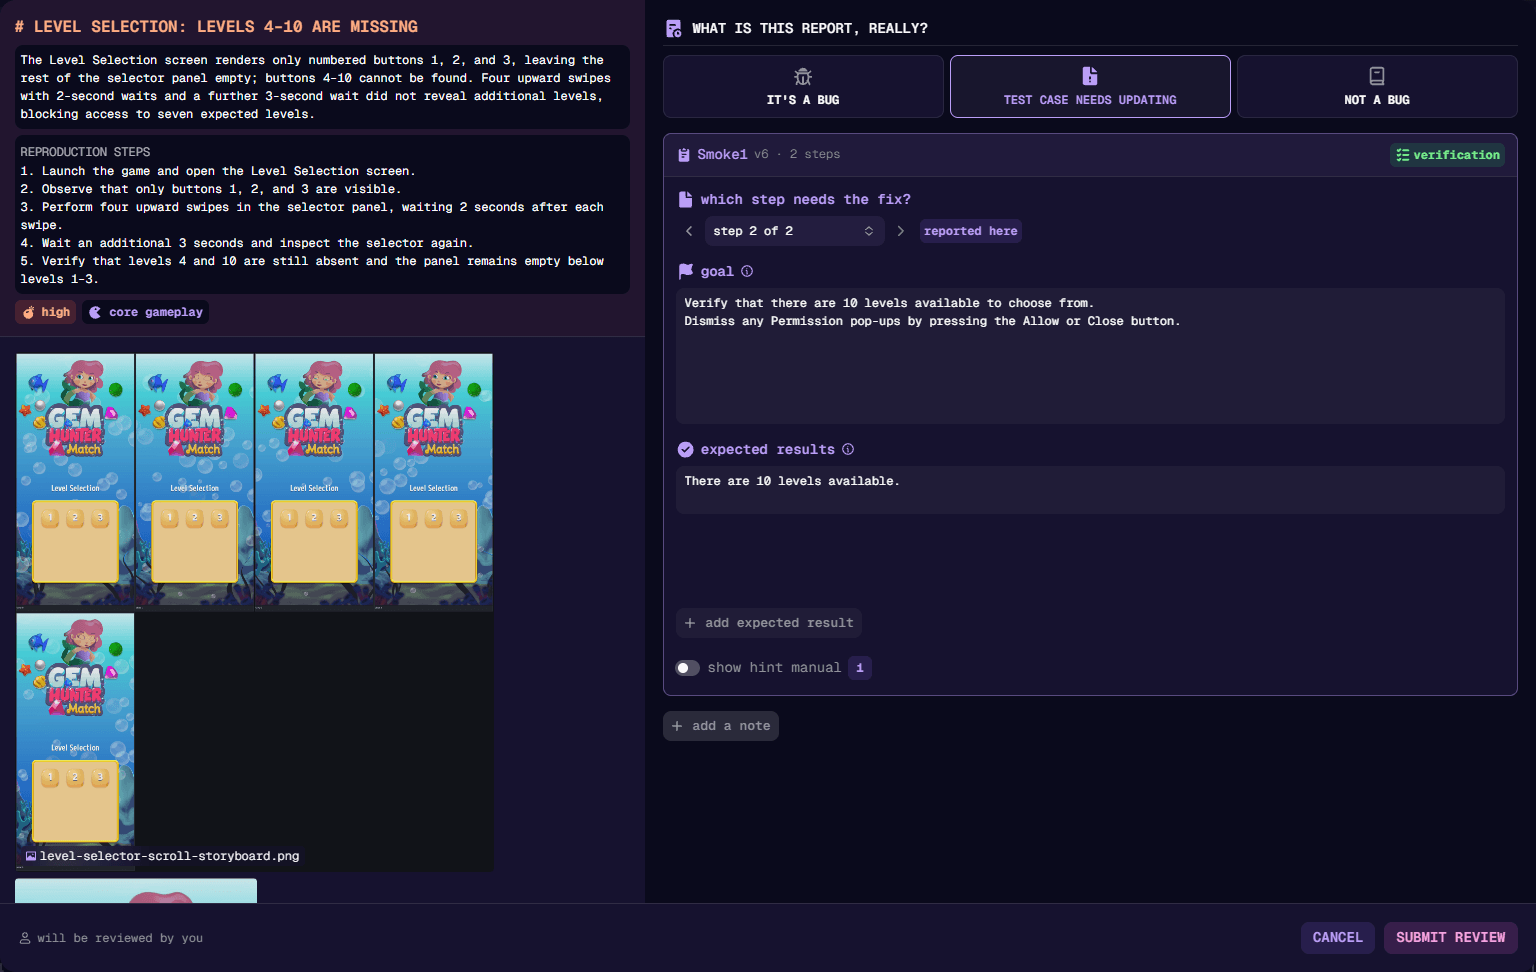This screenshot has width=1536, height=972.
Task: Click the Cancel button
Action: click(x=1337, y=938)
